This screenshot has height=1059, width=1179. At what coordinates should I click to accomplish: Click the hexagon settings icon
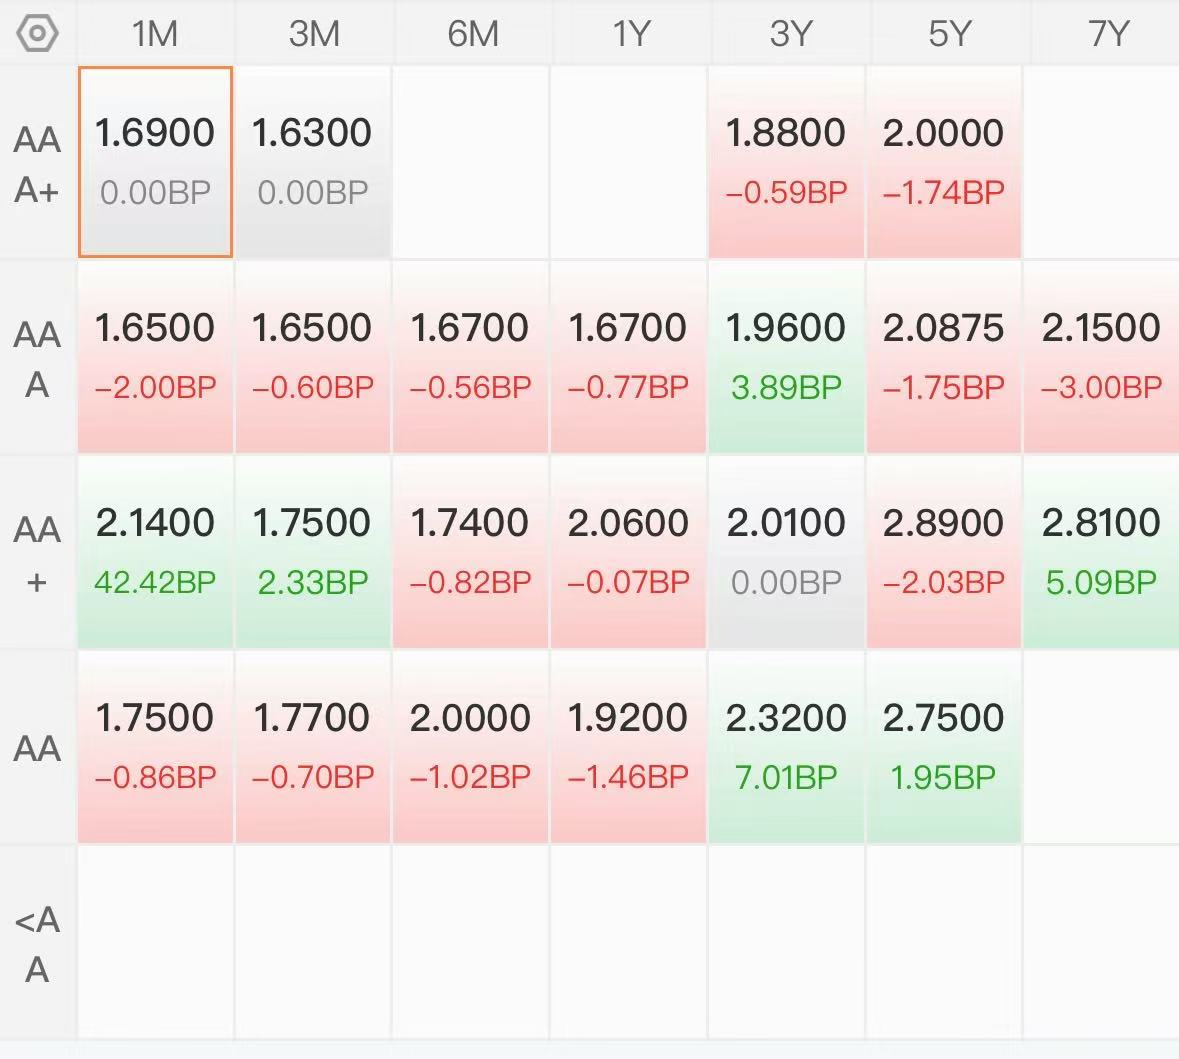pos(37,33)
